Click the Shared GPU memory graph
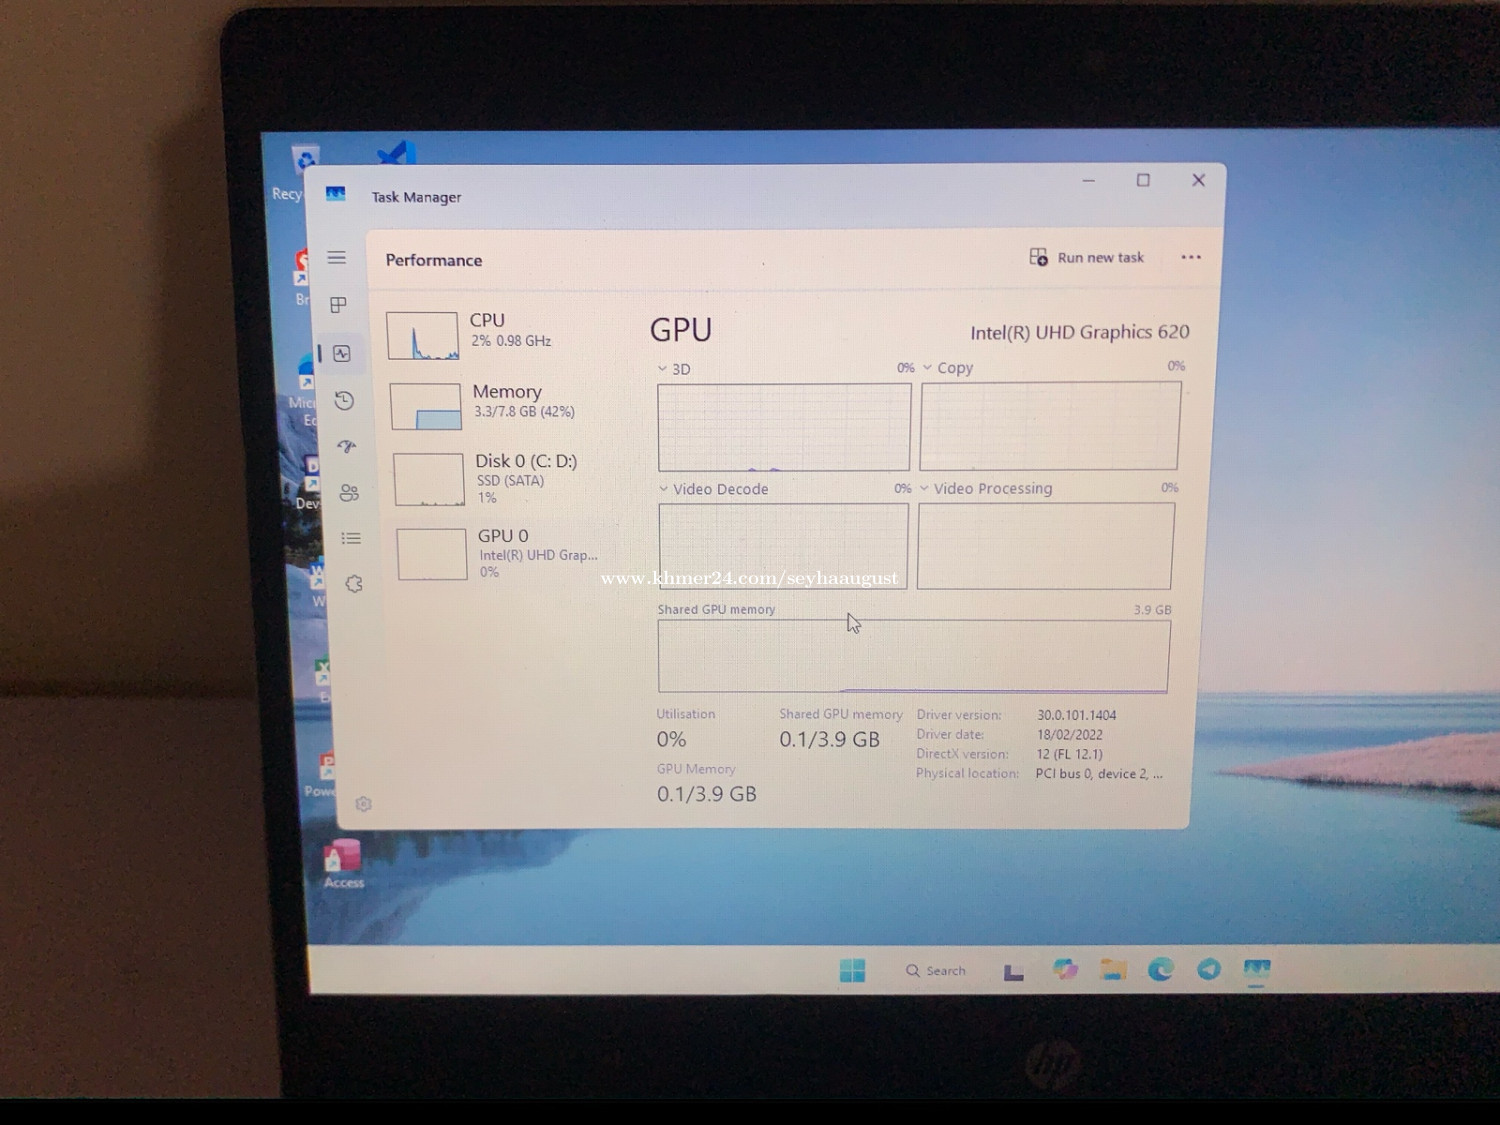This screenshot has width=1500, height=1125. point(913,656)
